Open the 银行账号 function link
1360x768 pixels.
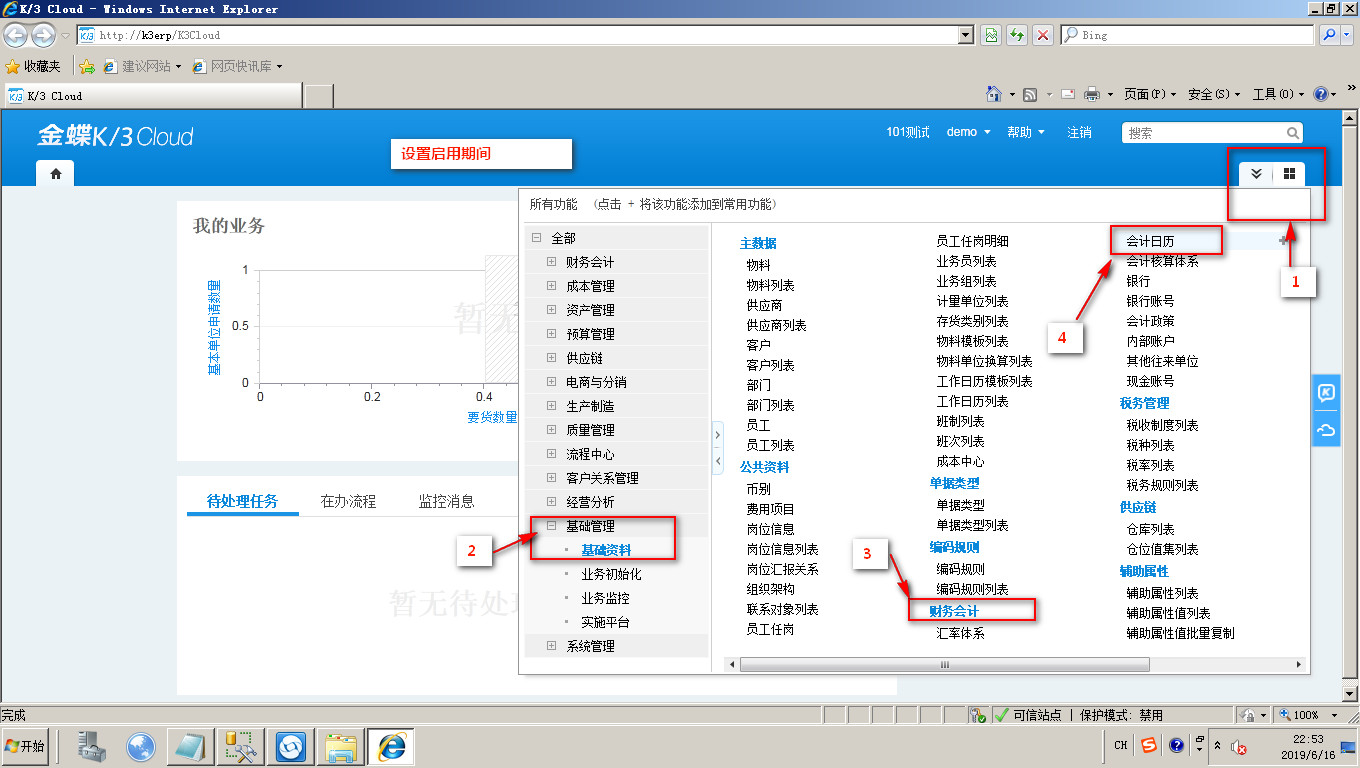pos(1150,301)
